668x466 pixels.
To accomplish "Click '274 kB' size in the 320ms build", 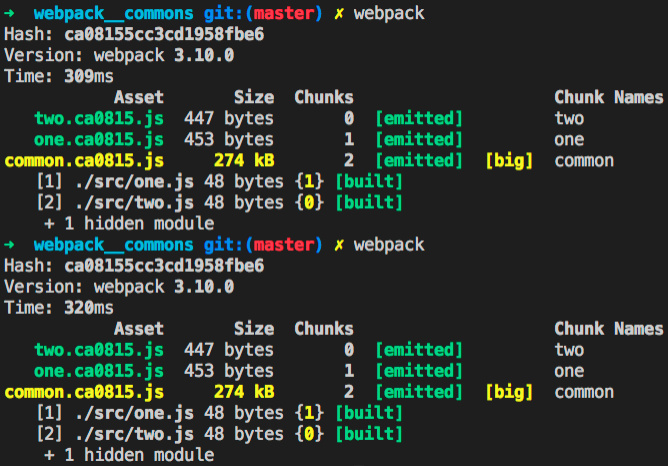I will (x=244, y=392).
